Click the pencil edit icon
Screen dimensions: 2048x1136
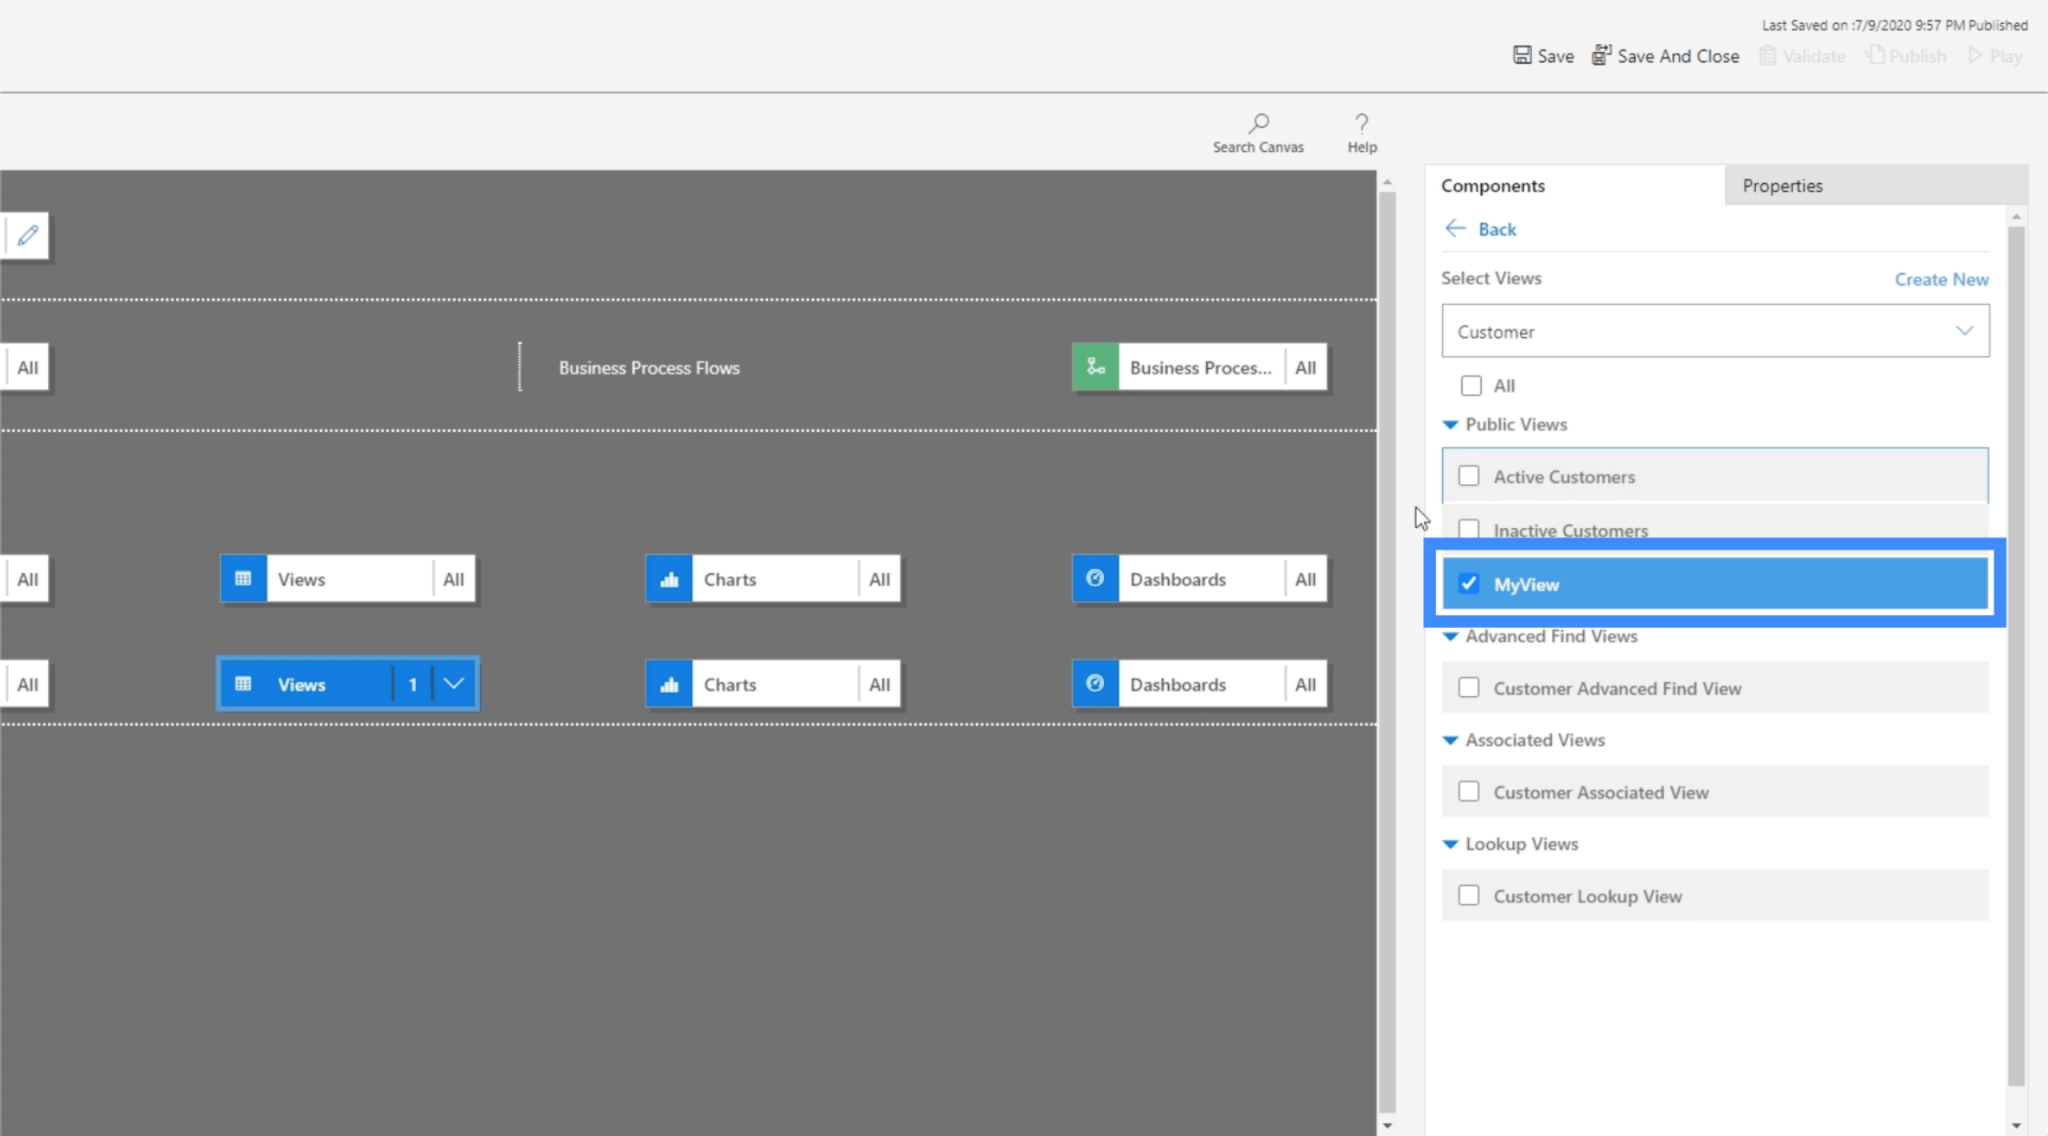click(x=27, y=235)
